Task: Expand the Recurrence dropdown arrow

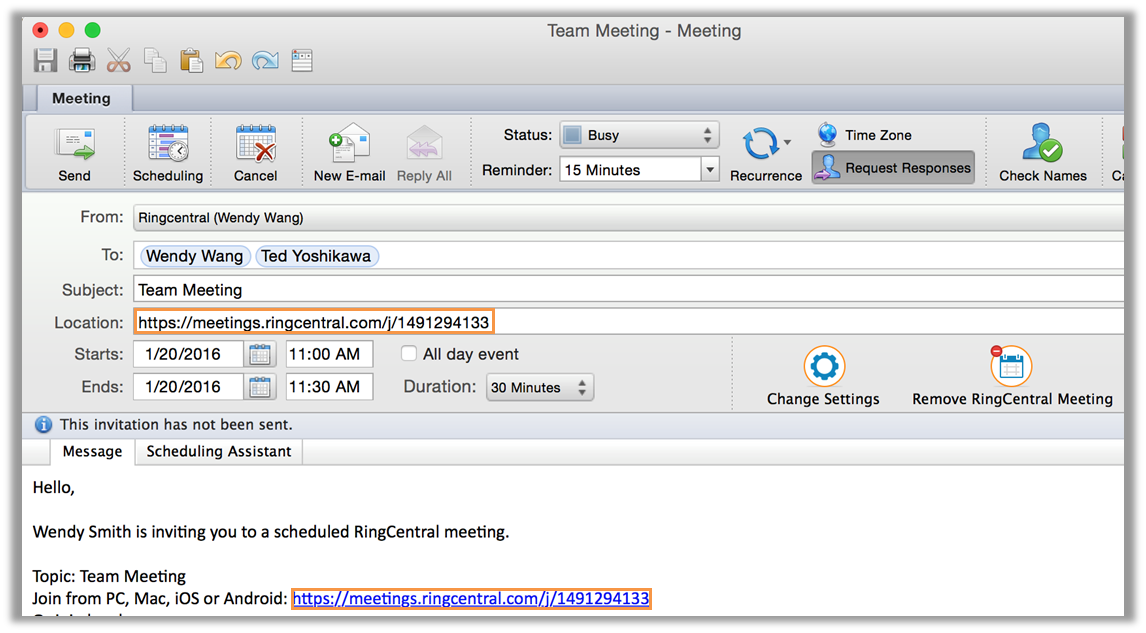Action: click(787, 143)
